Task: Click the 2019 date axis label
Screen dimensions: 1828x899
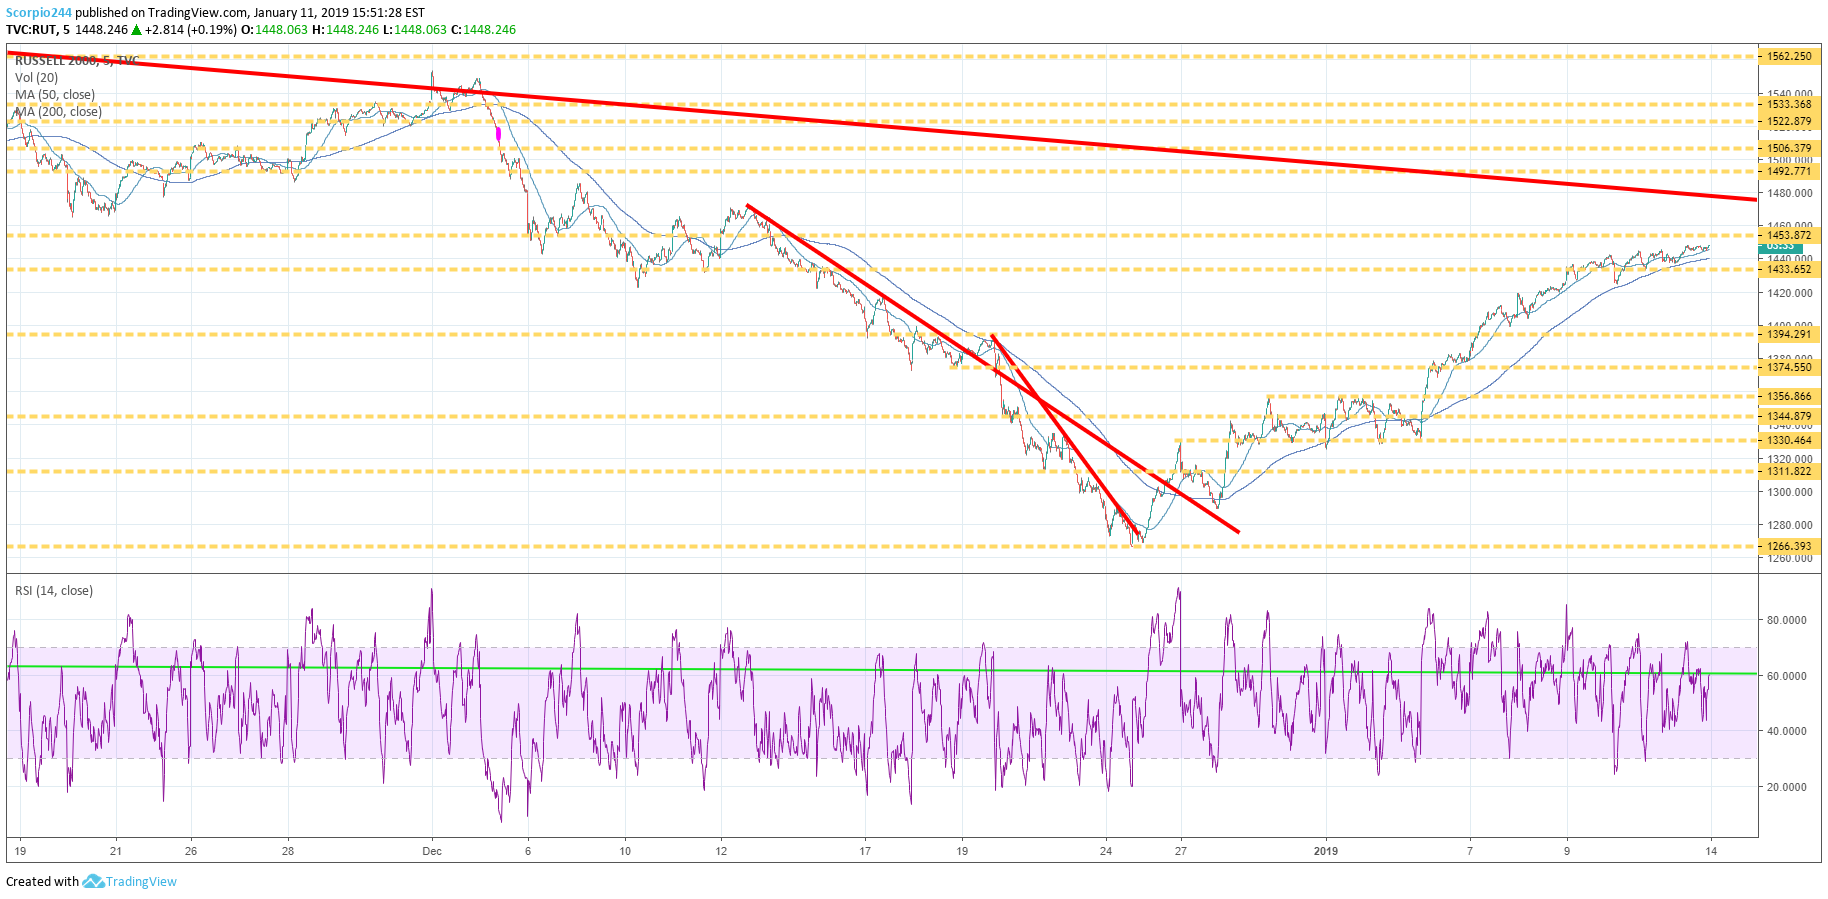Action: click(x=1326, y=851)
